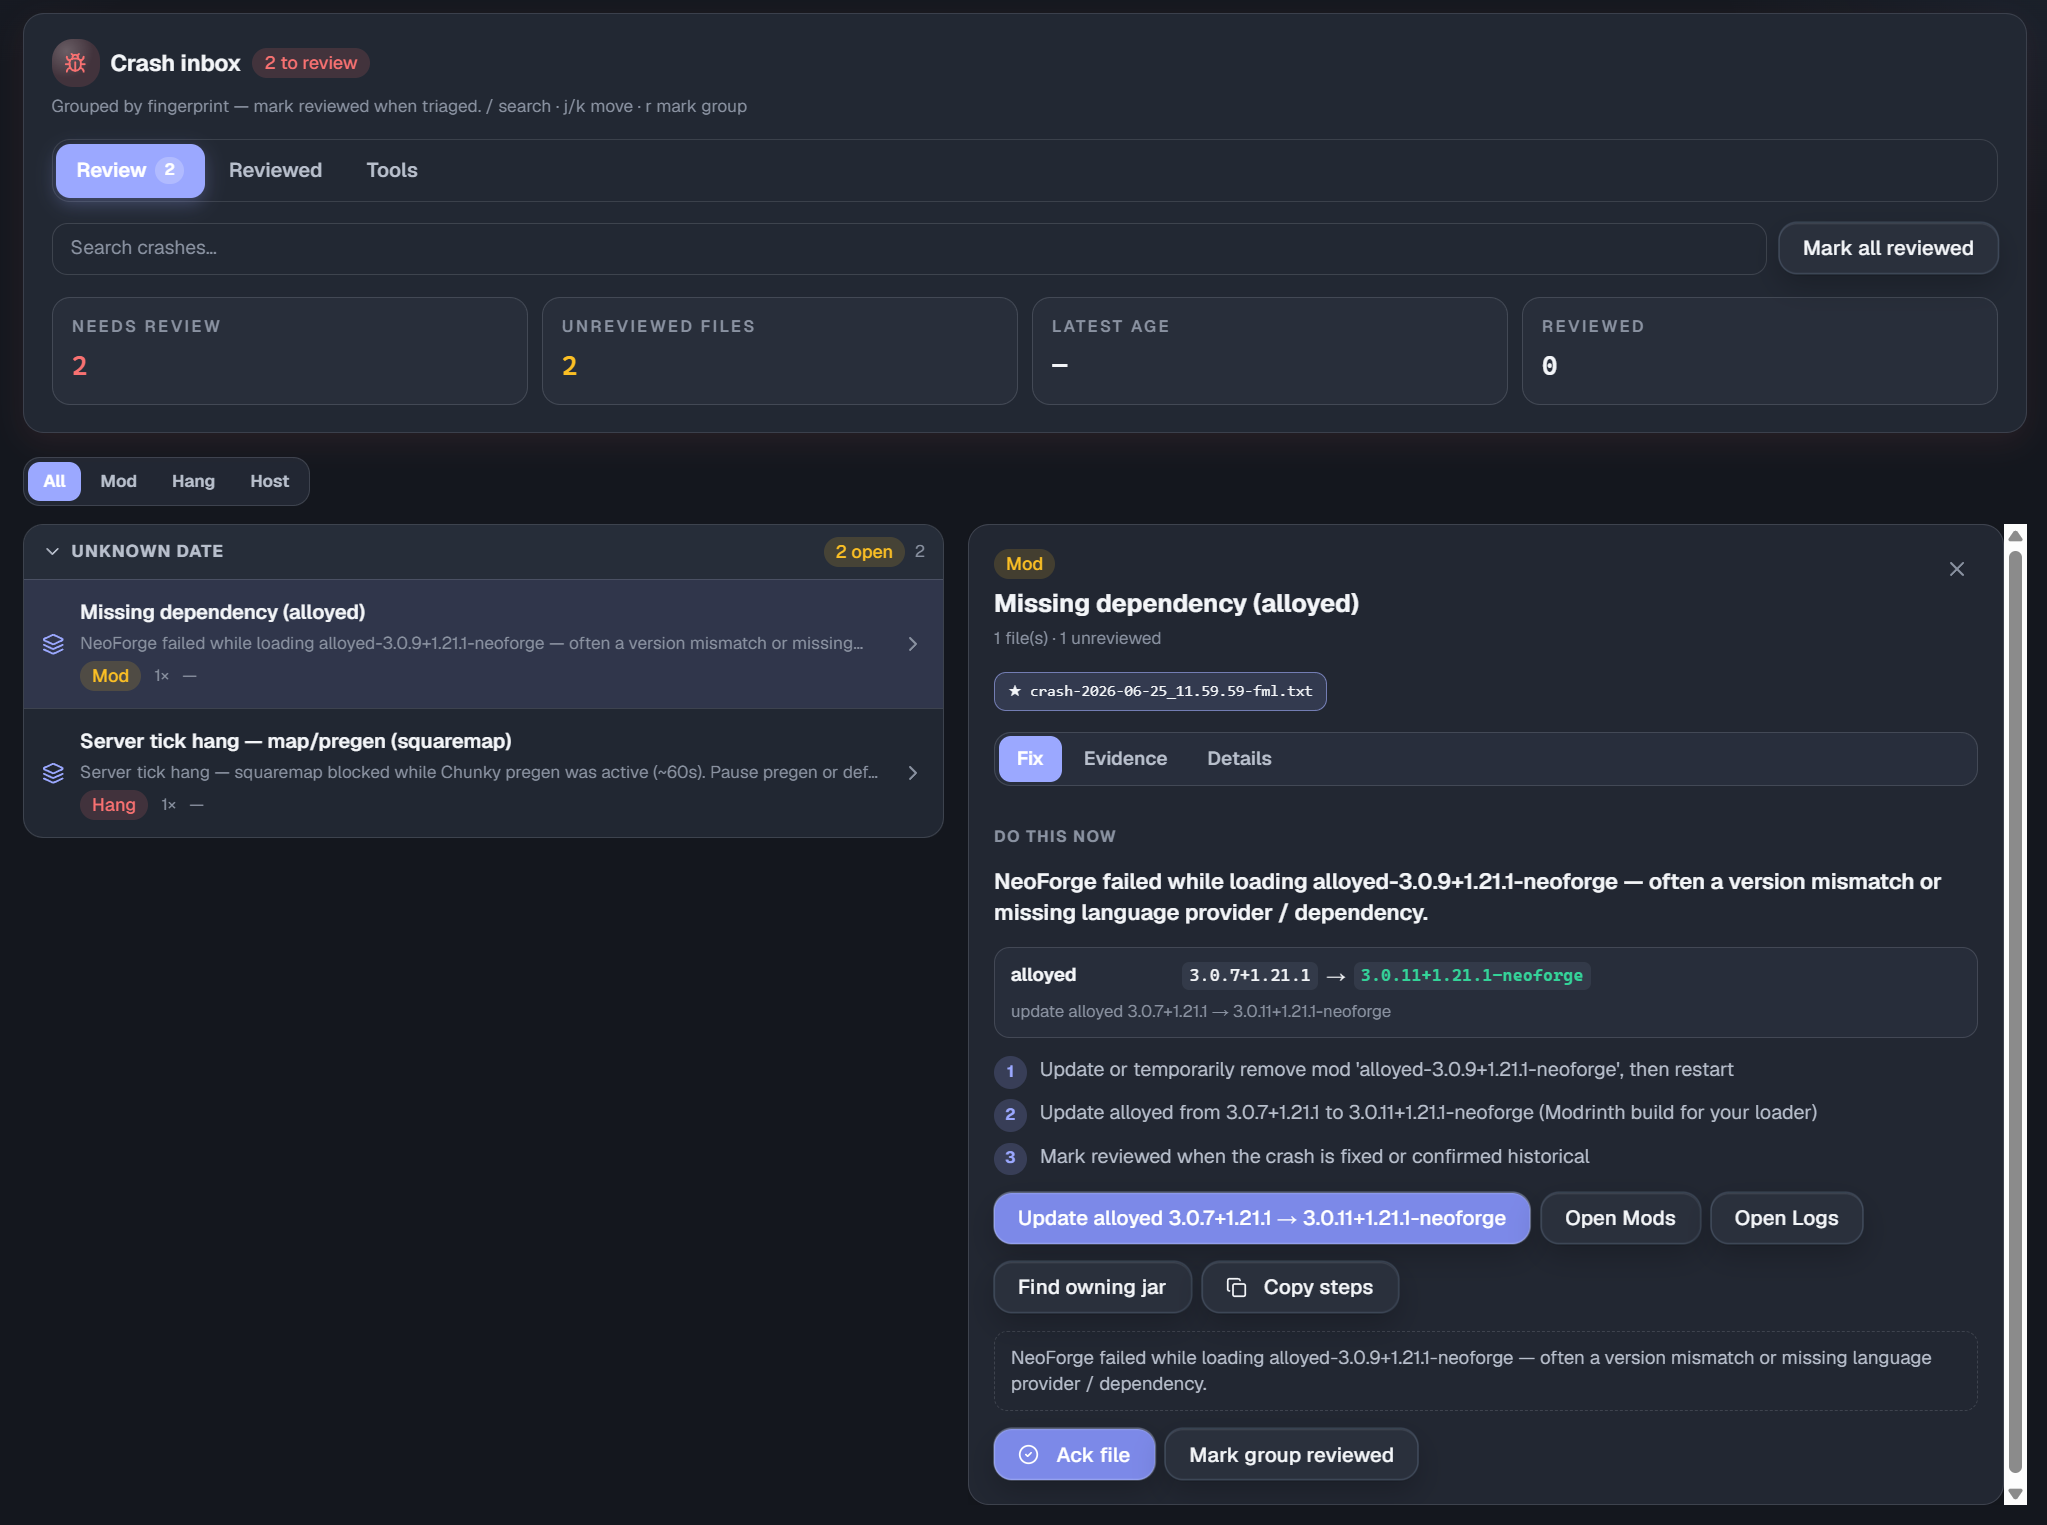
Task: Click version 3.0.7+1.21.1 chip
Action: 1249,975
